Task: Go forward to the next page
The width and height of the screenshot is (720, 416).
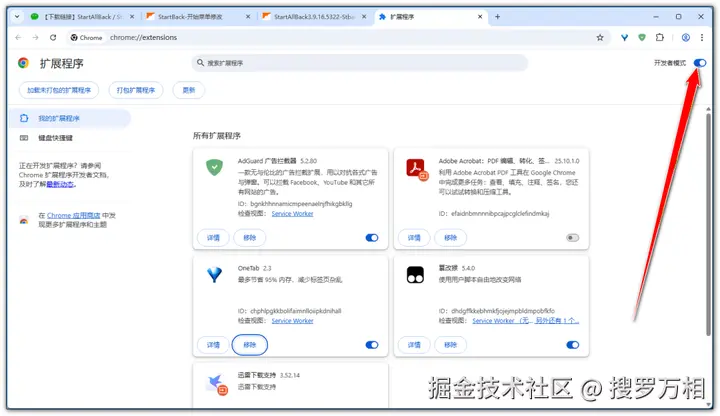Action: click(35, 37)
